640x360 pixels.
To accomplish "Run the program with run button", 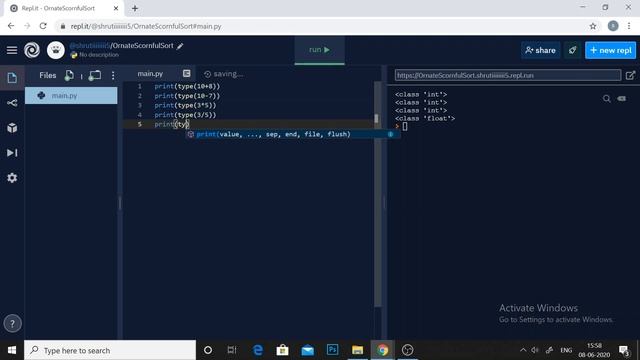I will click(x=320, y=50).
